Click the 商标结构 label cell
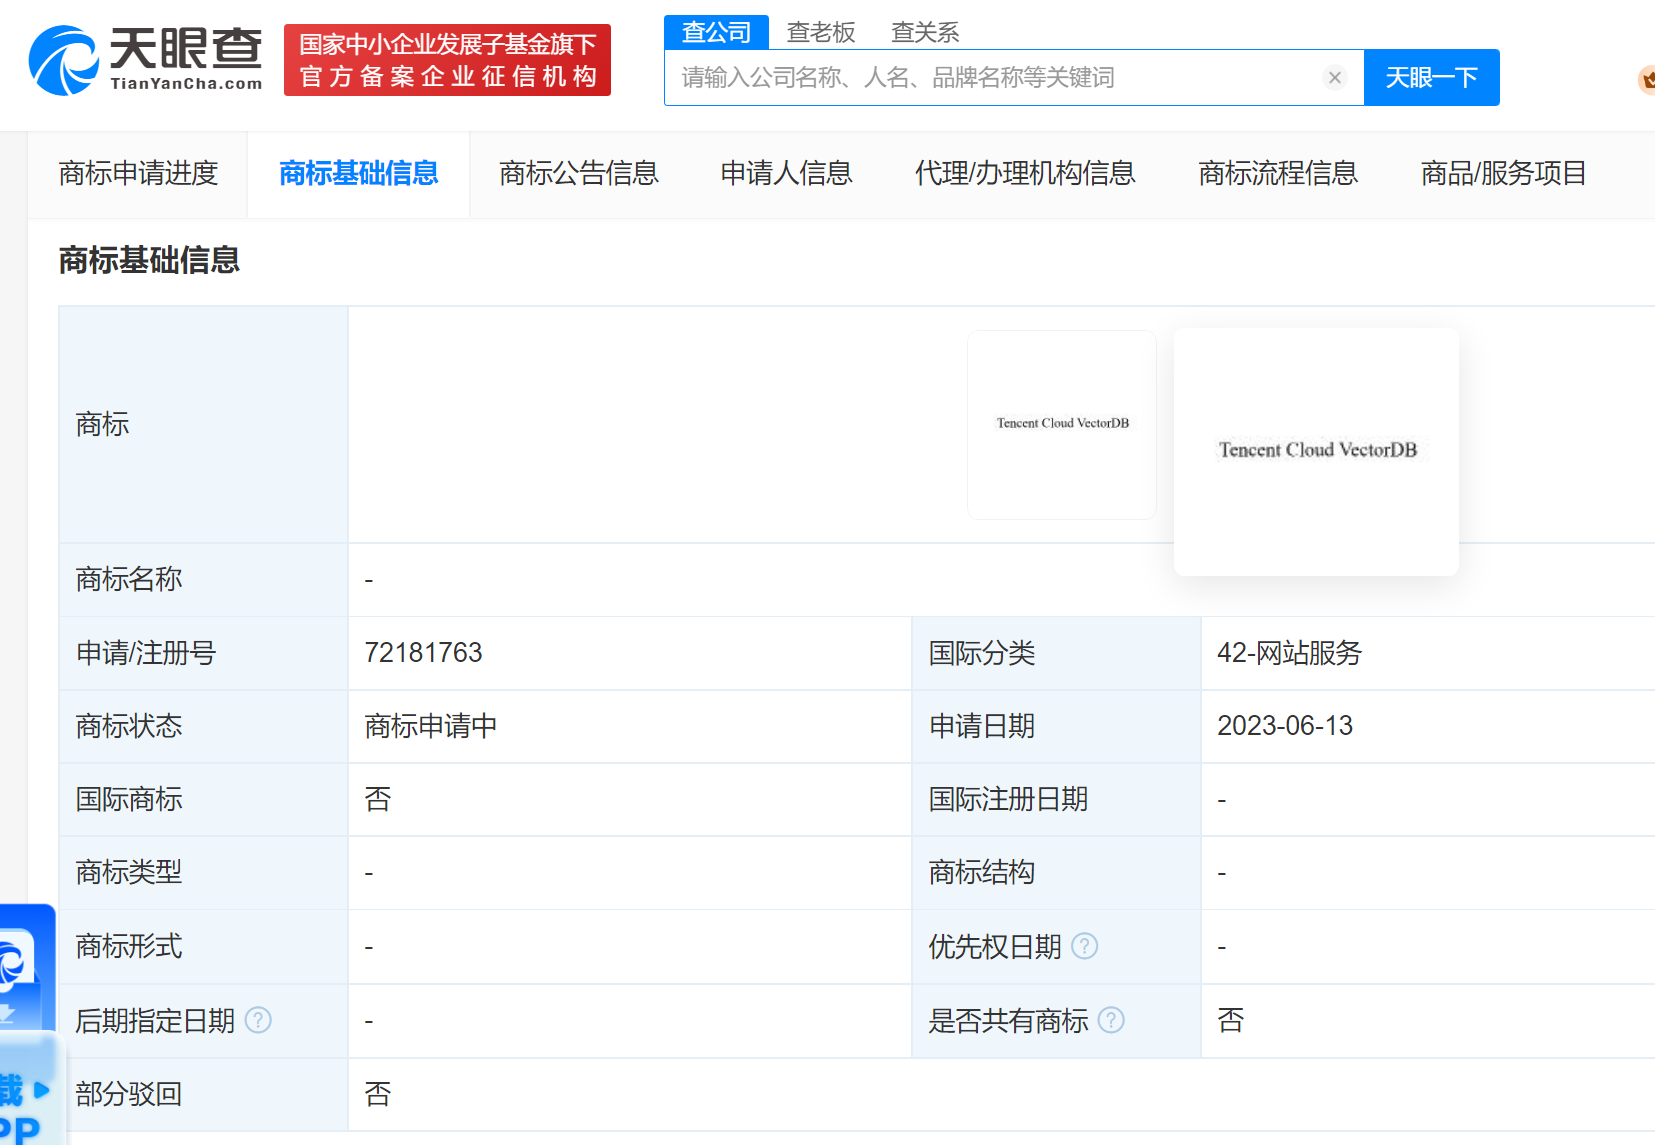Screen dimensions: 1655x1145 (x=1056, y=872)
